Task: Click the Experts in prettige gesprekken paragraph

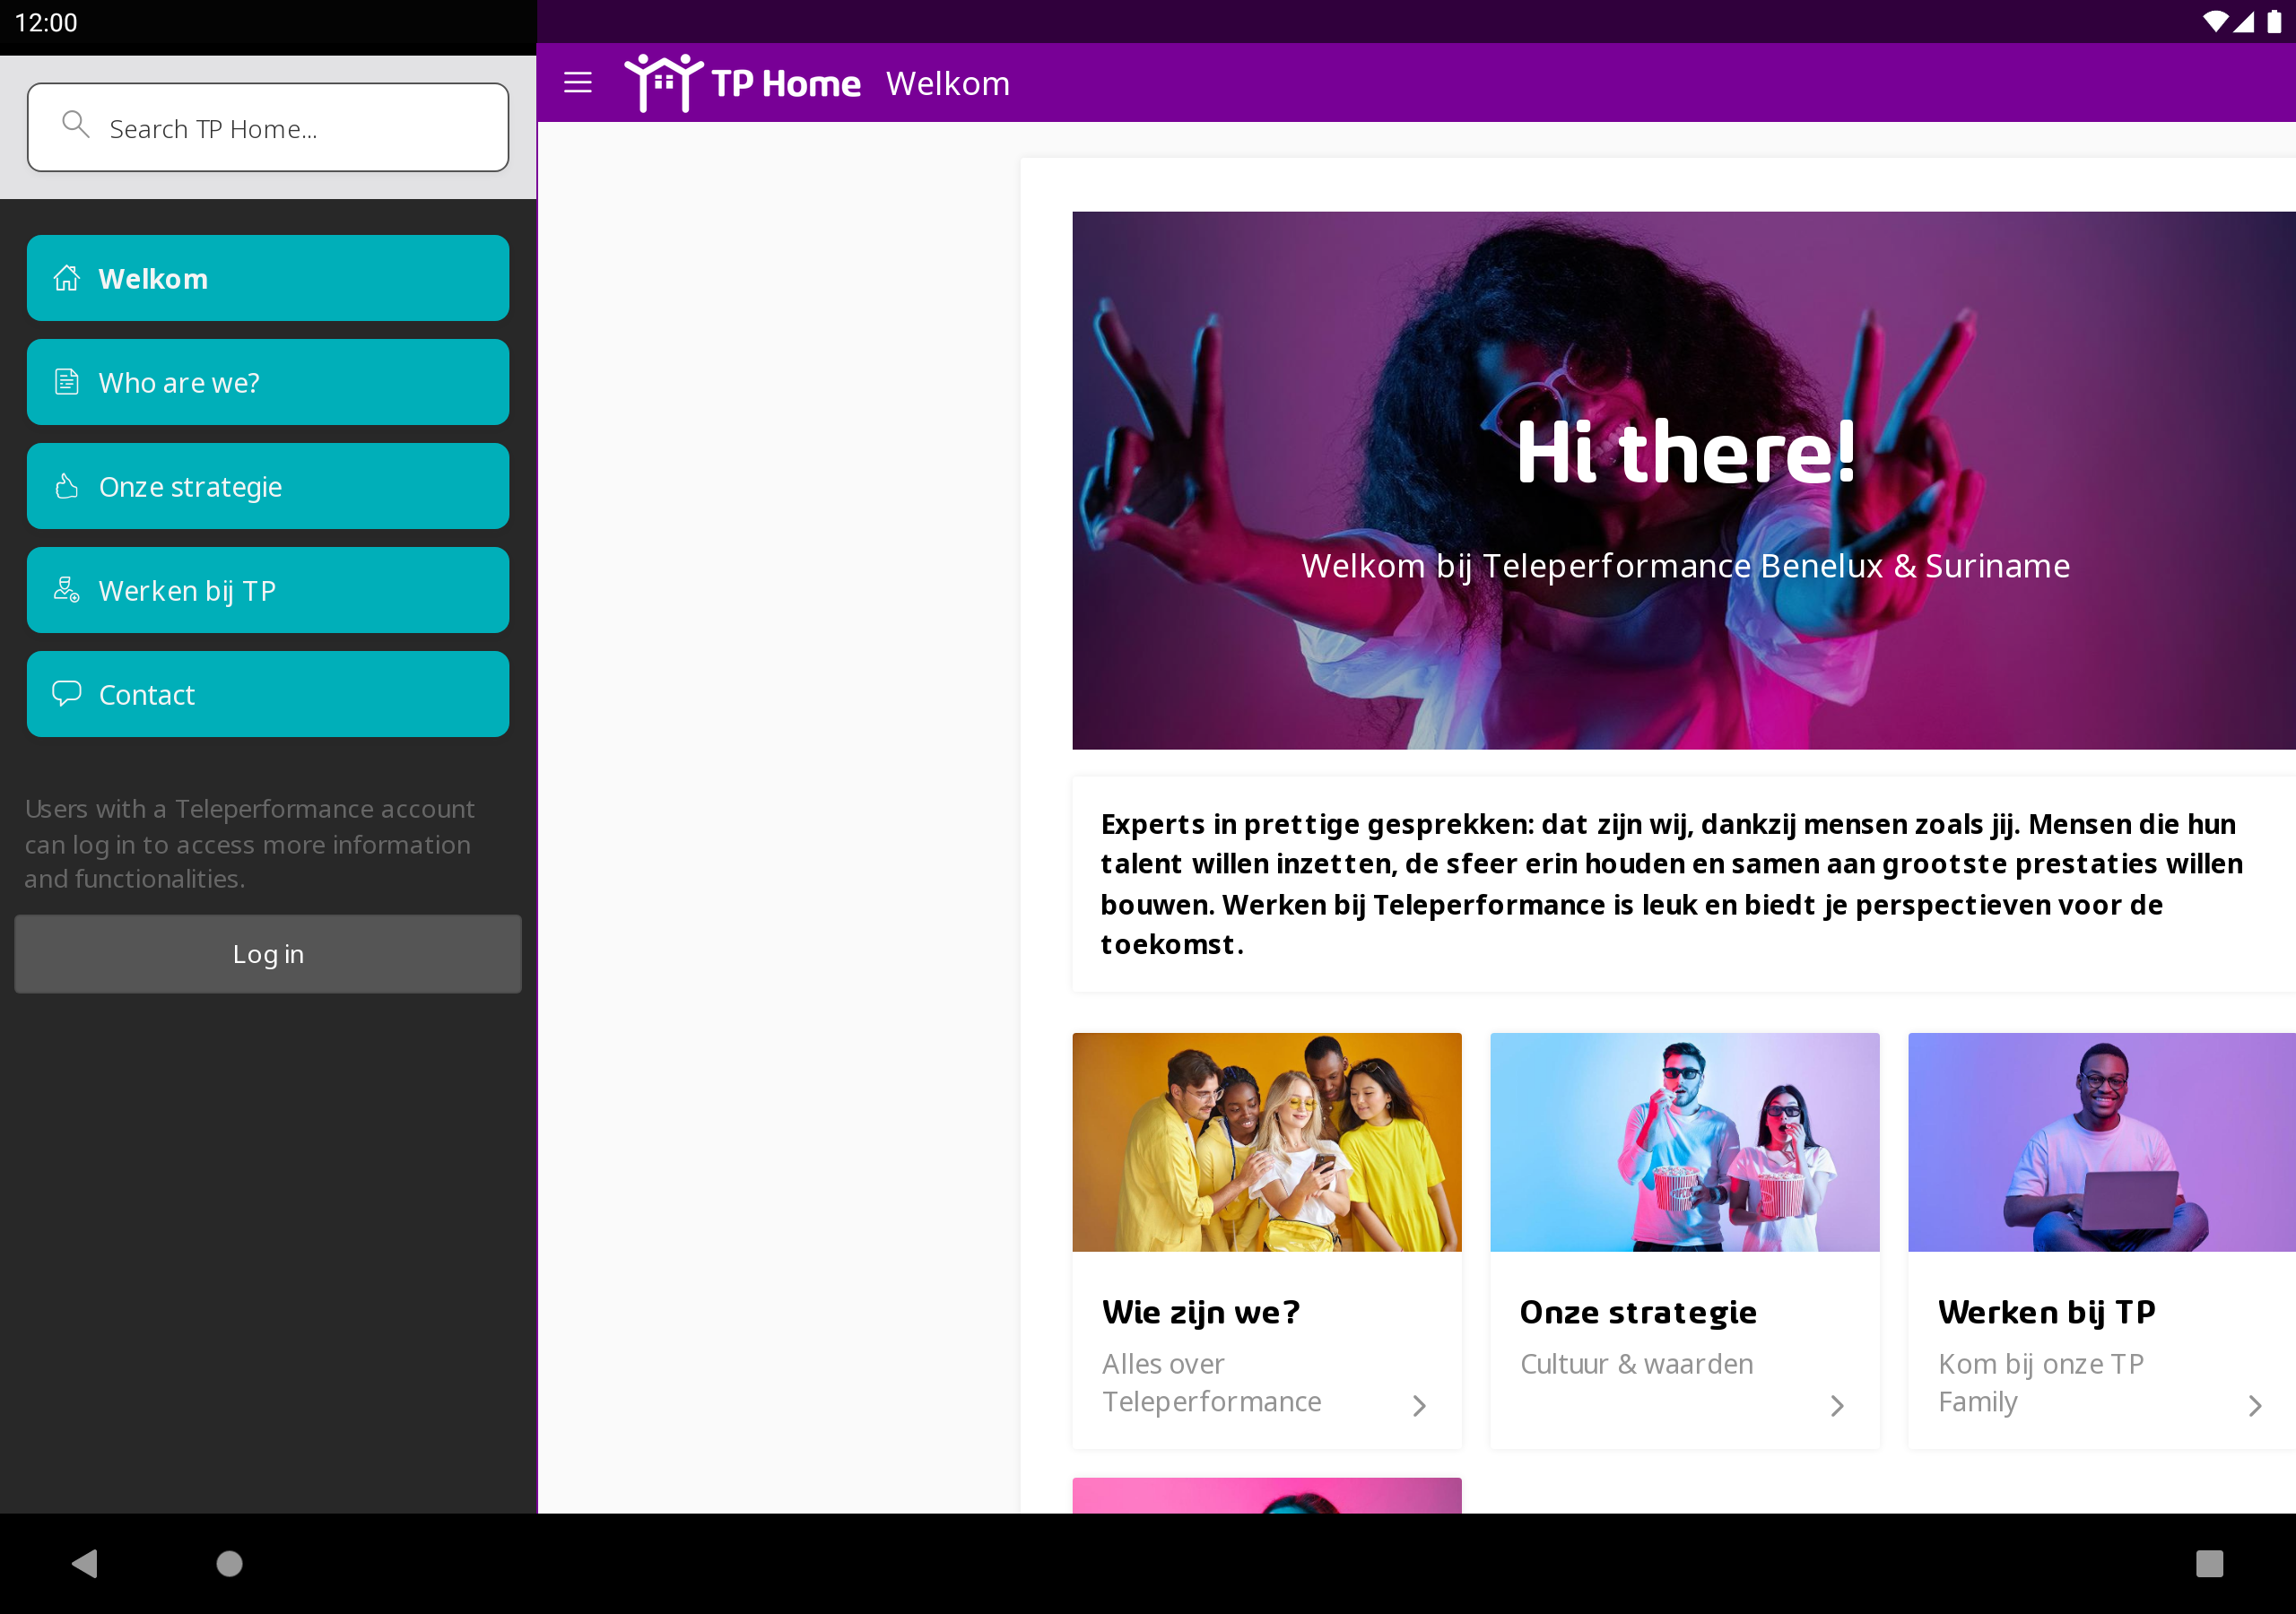Action: 1672,884
